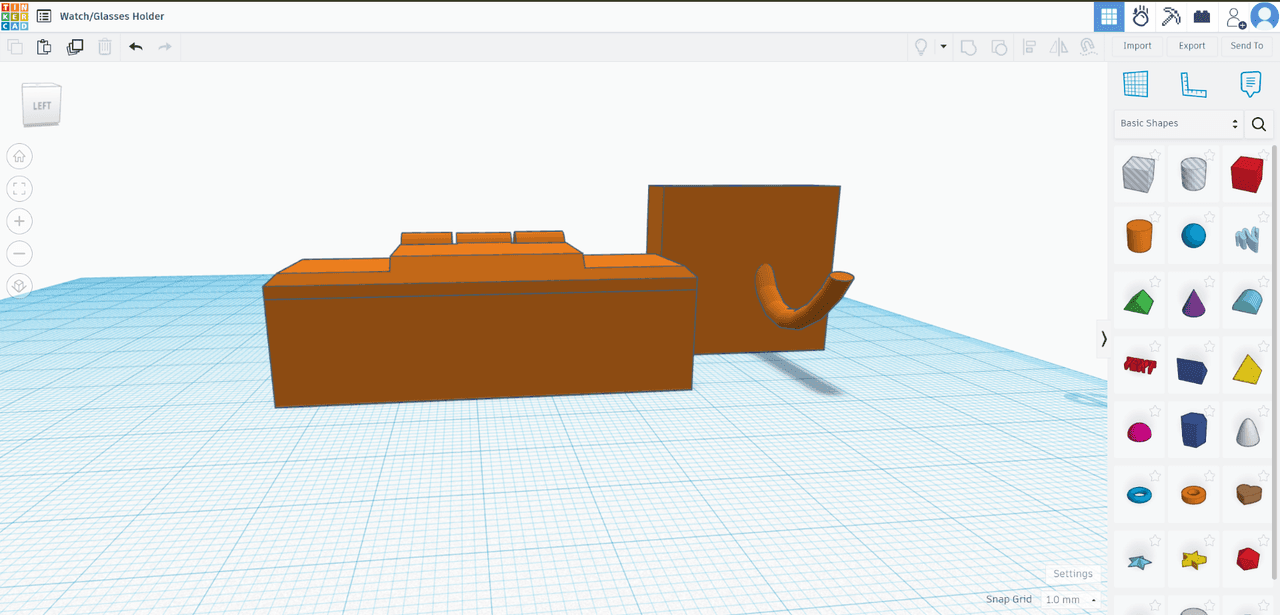Open the Send To menu
This screenshot has width=1280, height=615.
point(1246,46)
